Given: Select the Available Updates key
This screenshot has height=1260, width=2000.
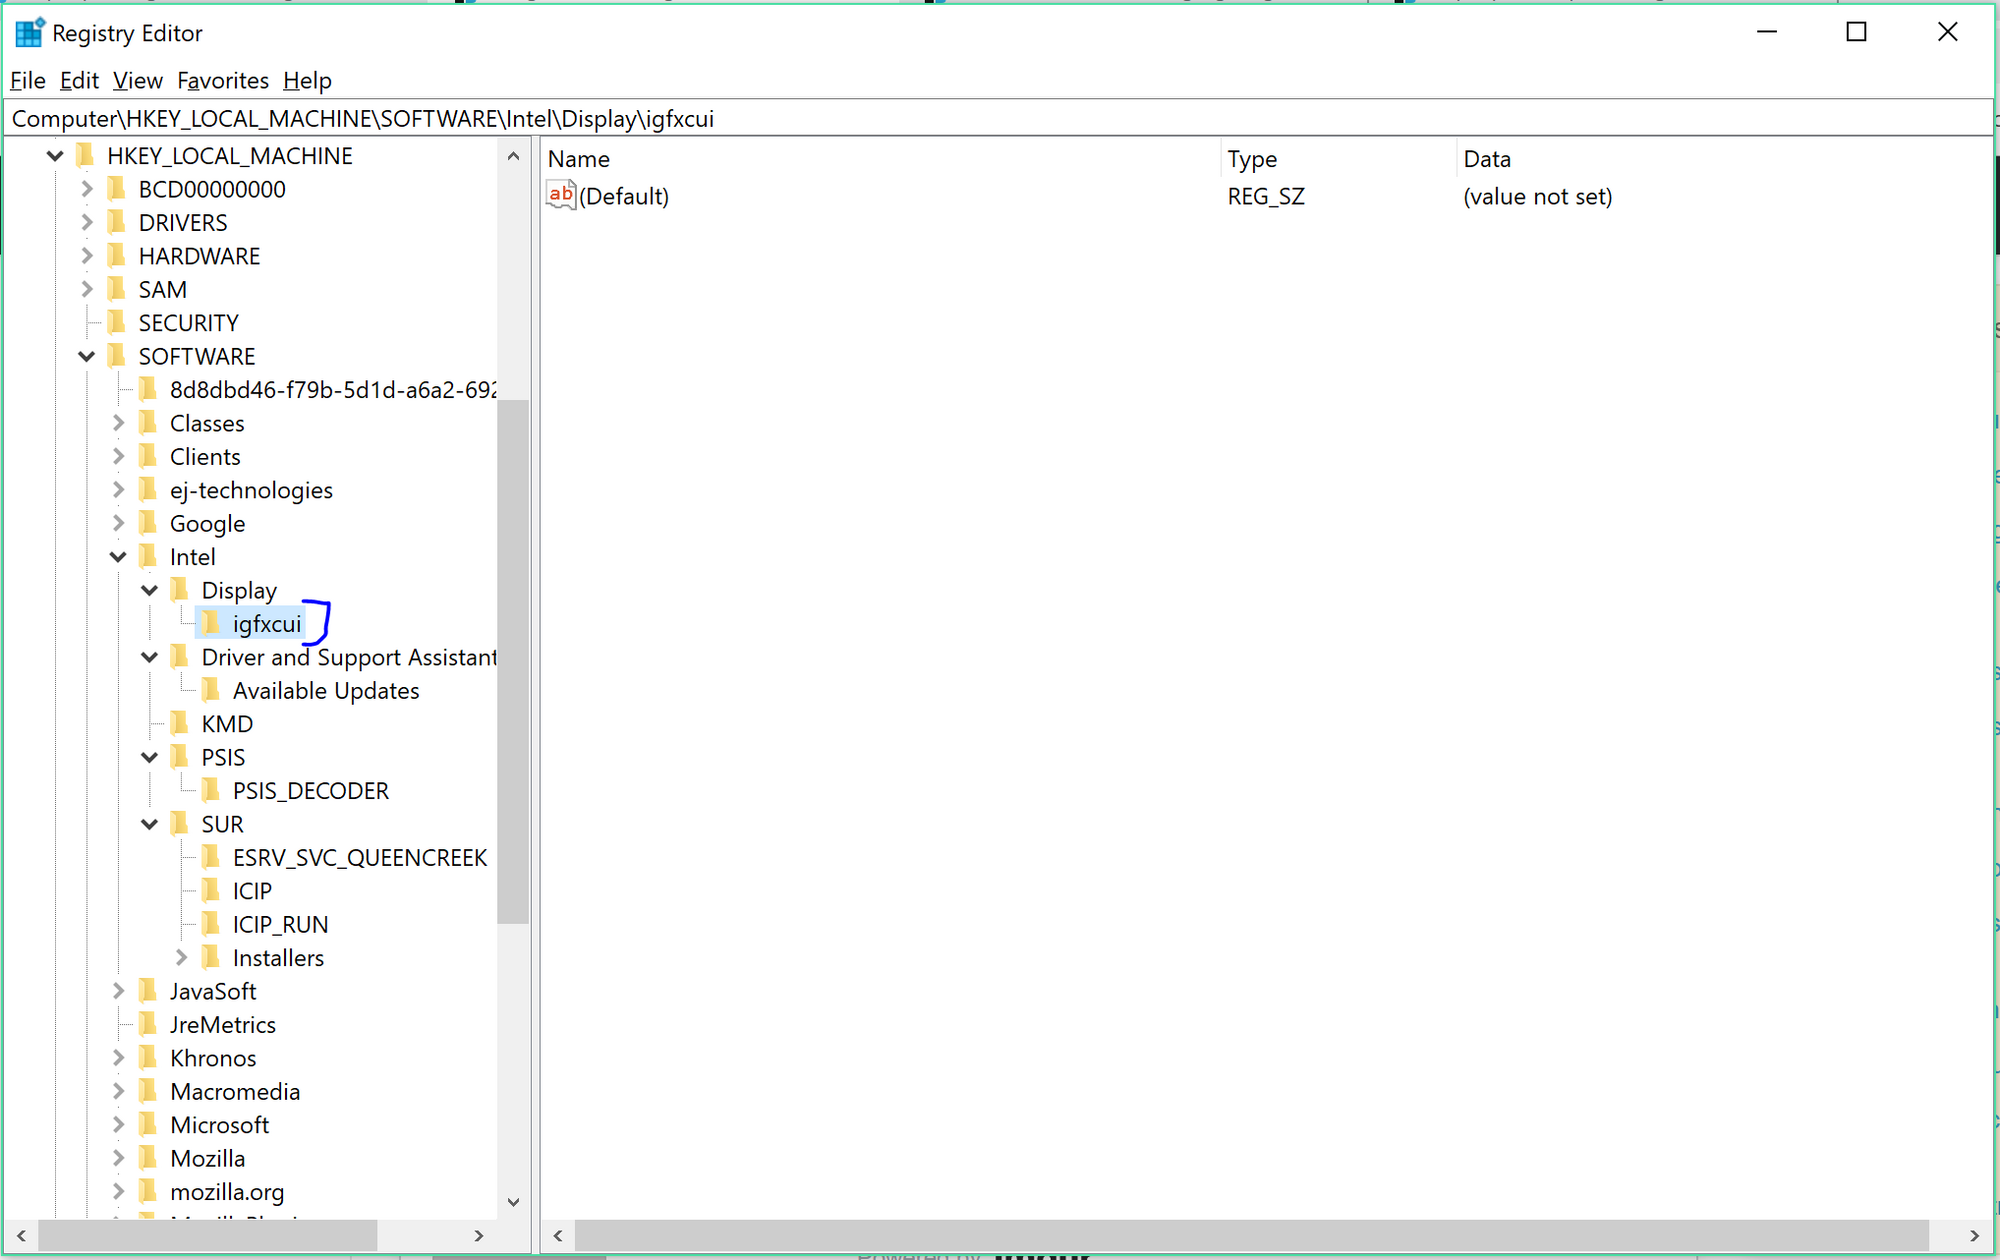Looking at the screenshot, I should click(326, 691).
